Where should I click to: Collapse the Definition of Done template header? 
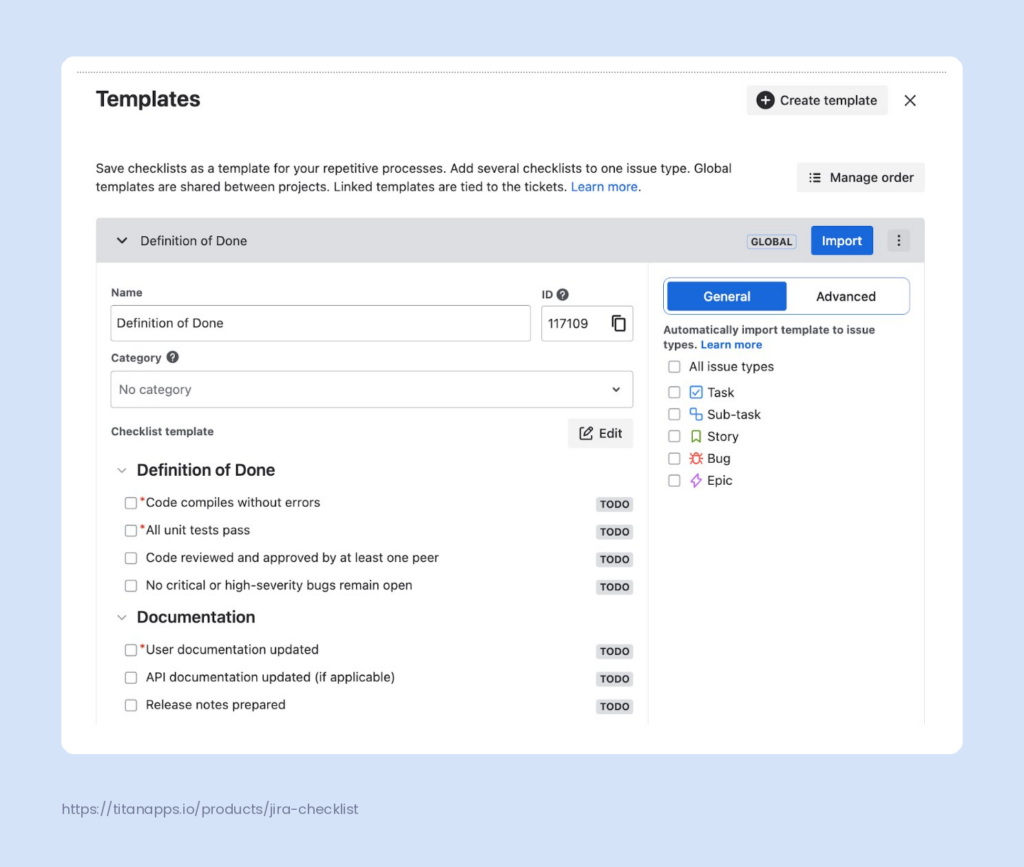point(122,241)
